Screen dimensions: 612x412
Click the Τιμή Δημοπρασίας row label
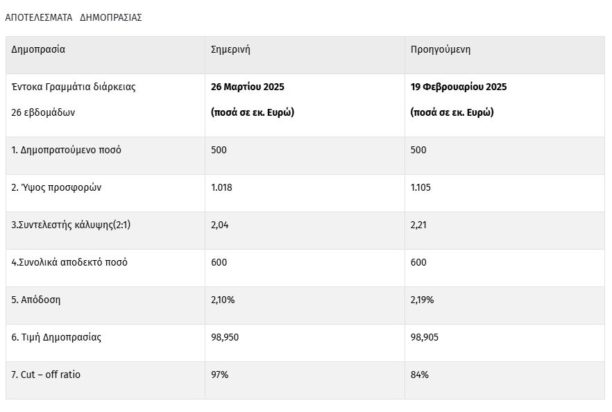(x=56, y=337)
